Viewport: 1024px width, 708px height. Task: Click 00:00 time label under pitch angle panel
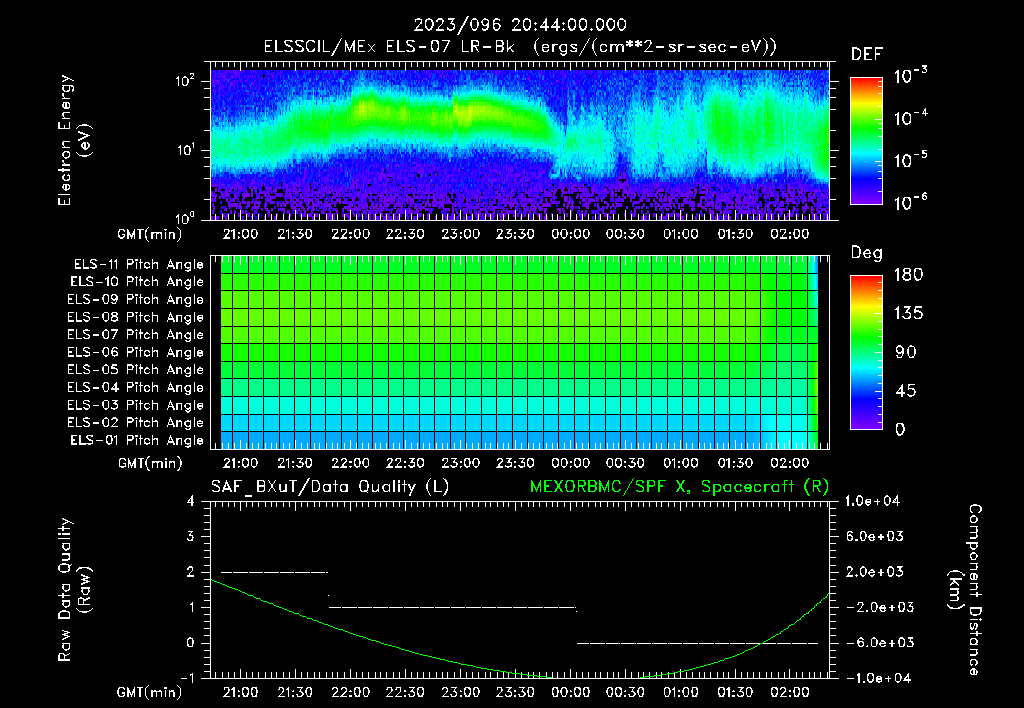point(570,464)
